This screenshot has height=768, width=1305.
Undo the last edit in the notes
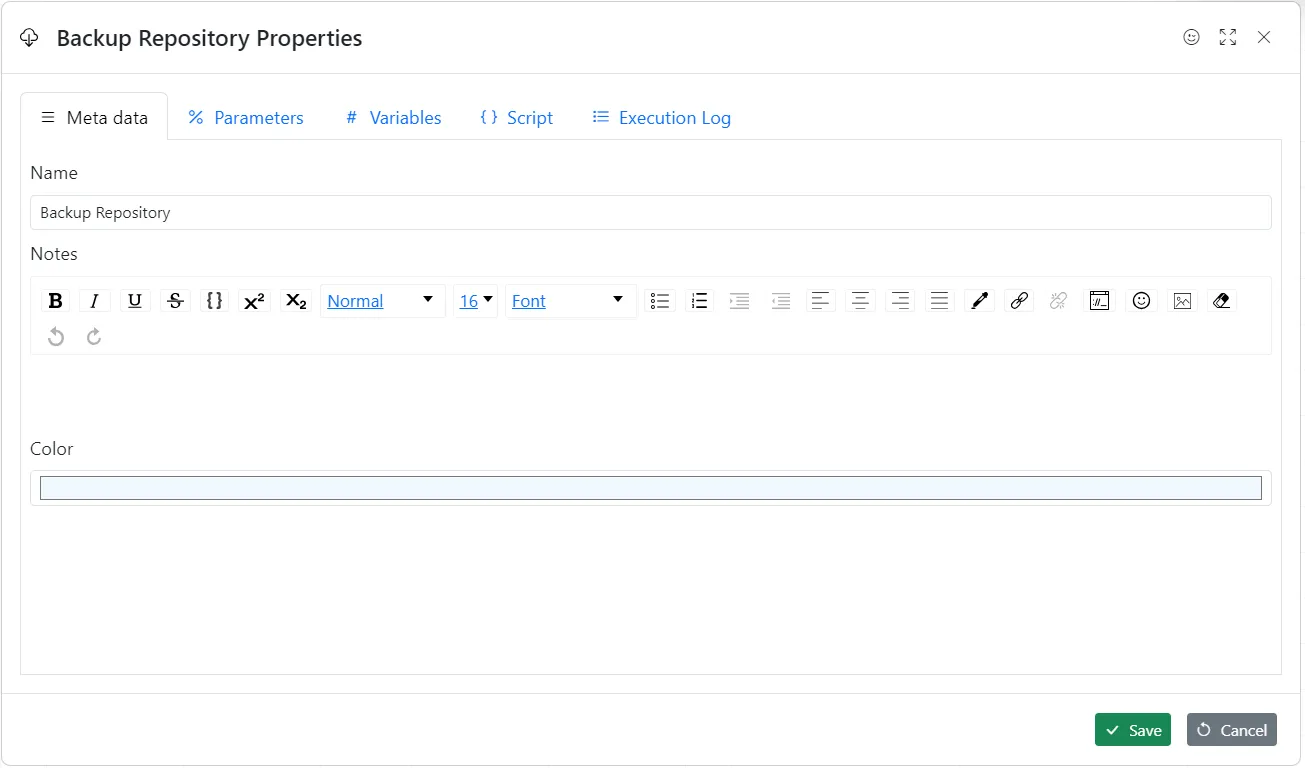(x=55, y=336)
